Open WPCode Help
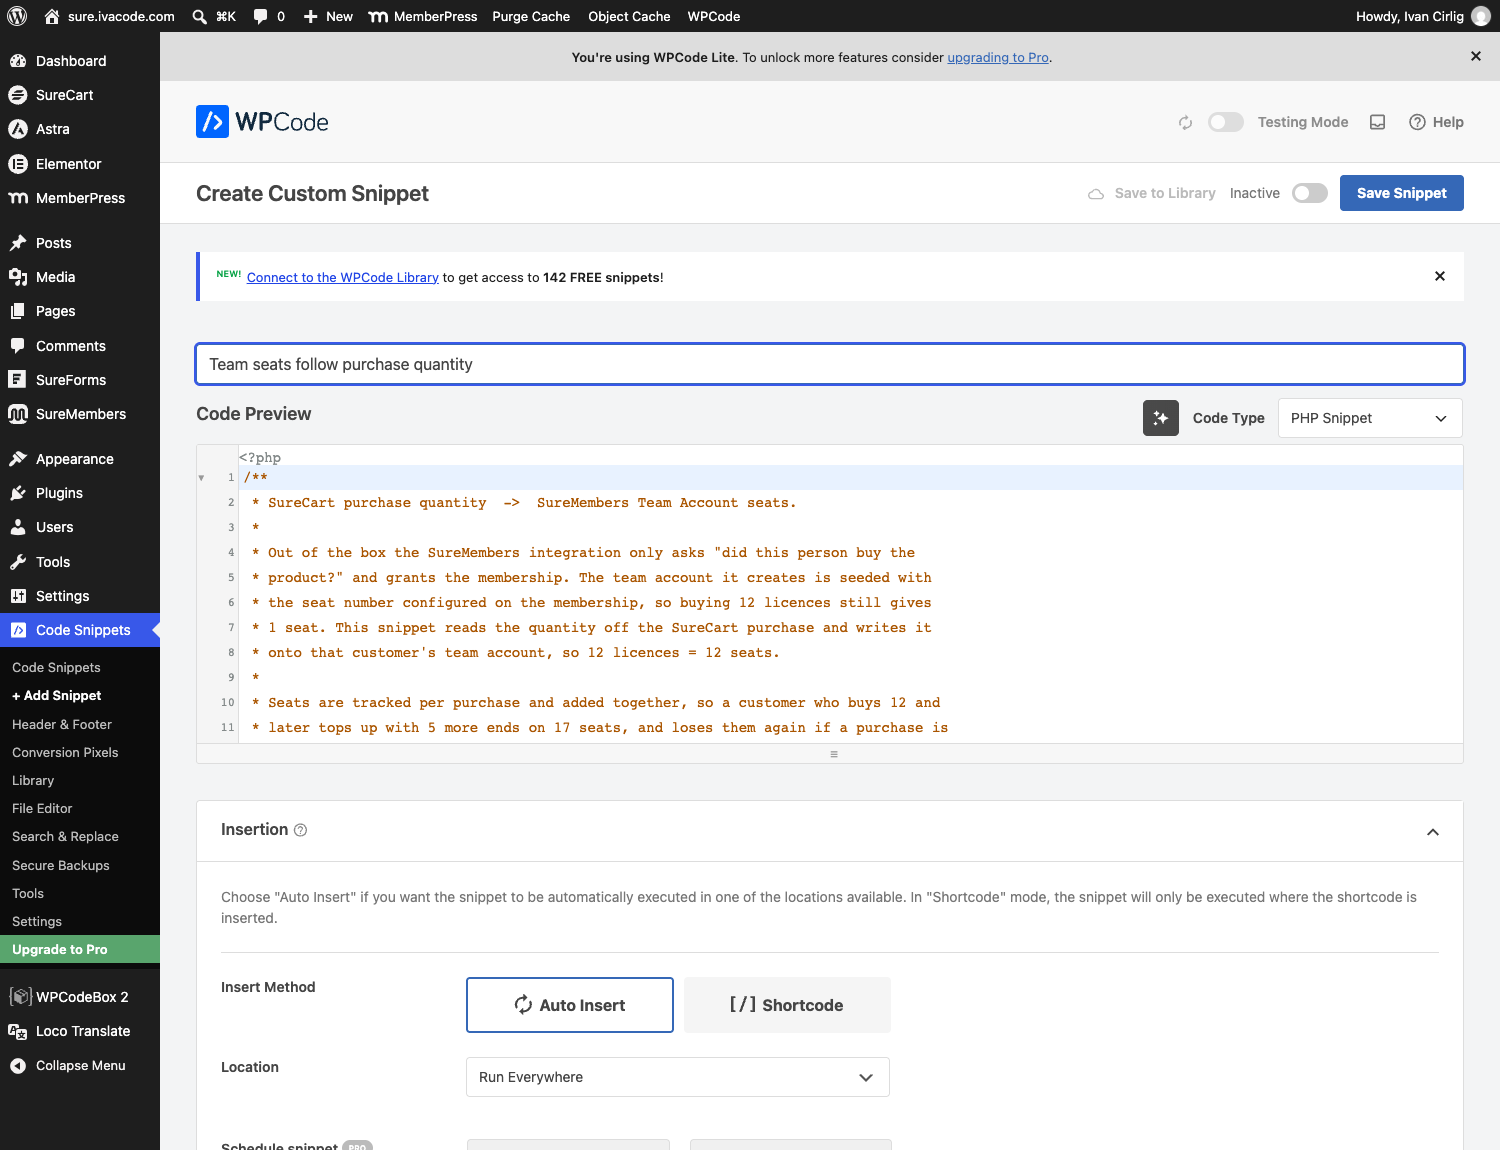1500x1150 pixels. tap(1436, 122)
